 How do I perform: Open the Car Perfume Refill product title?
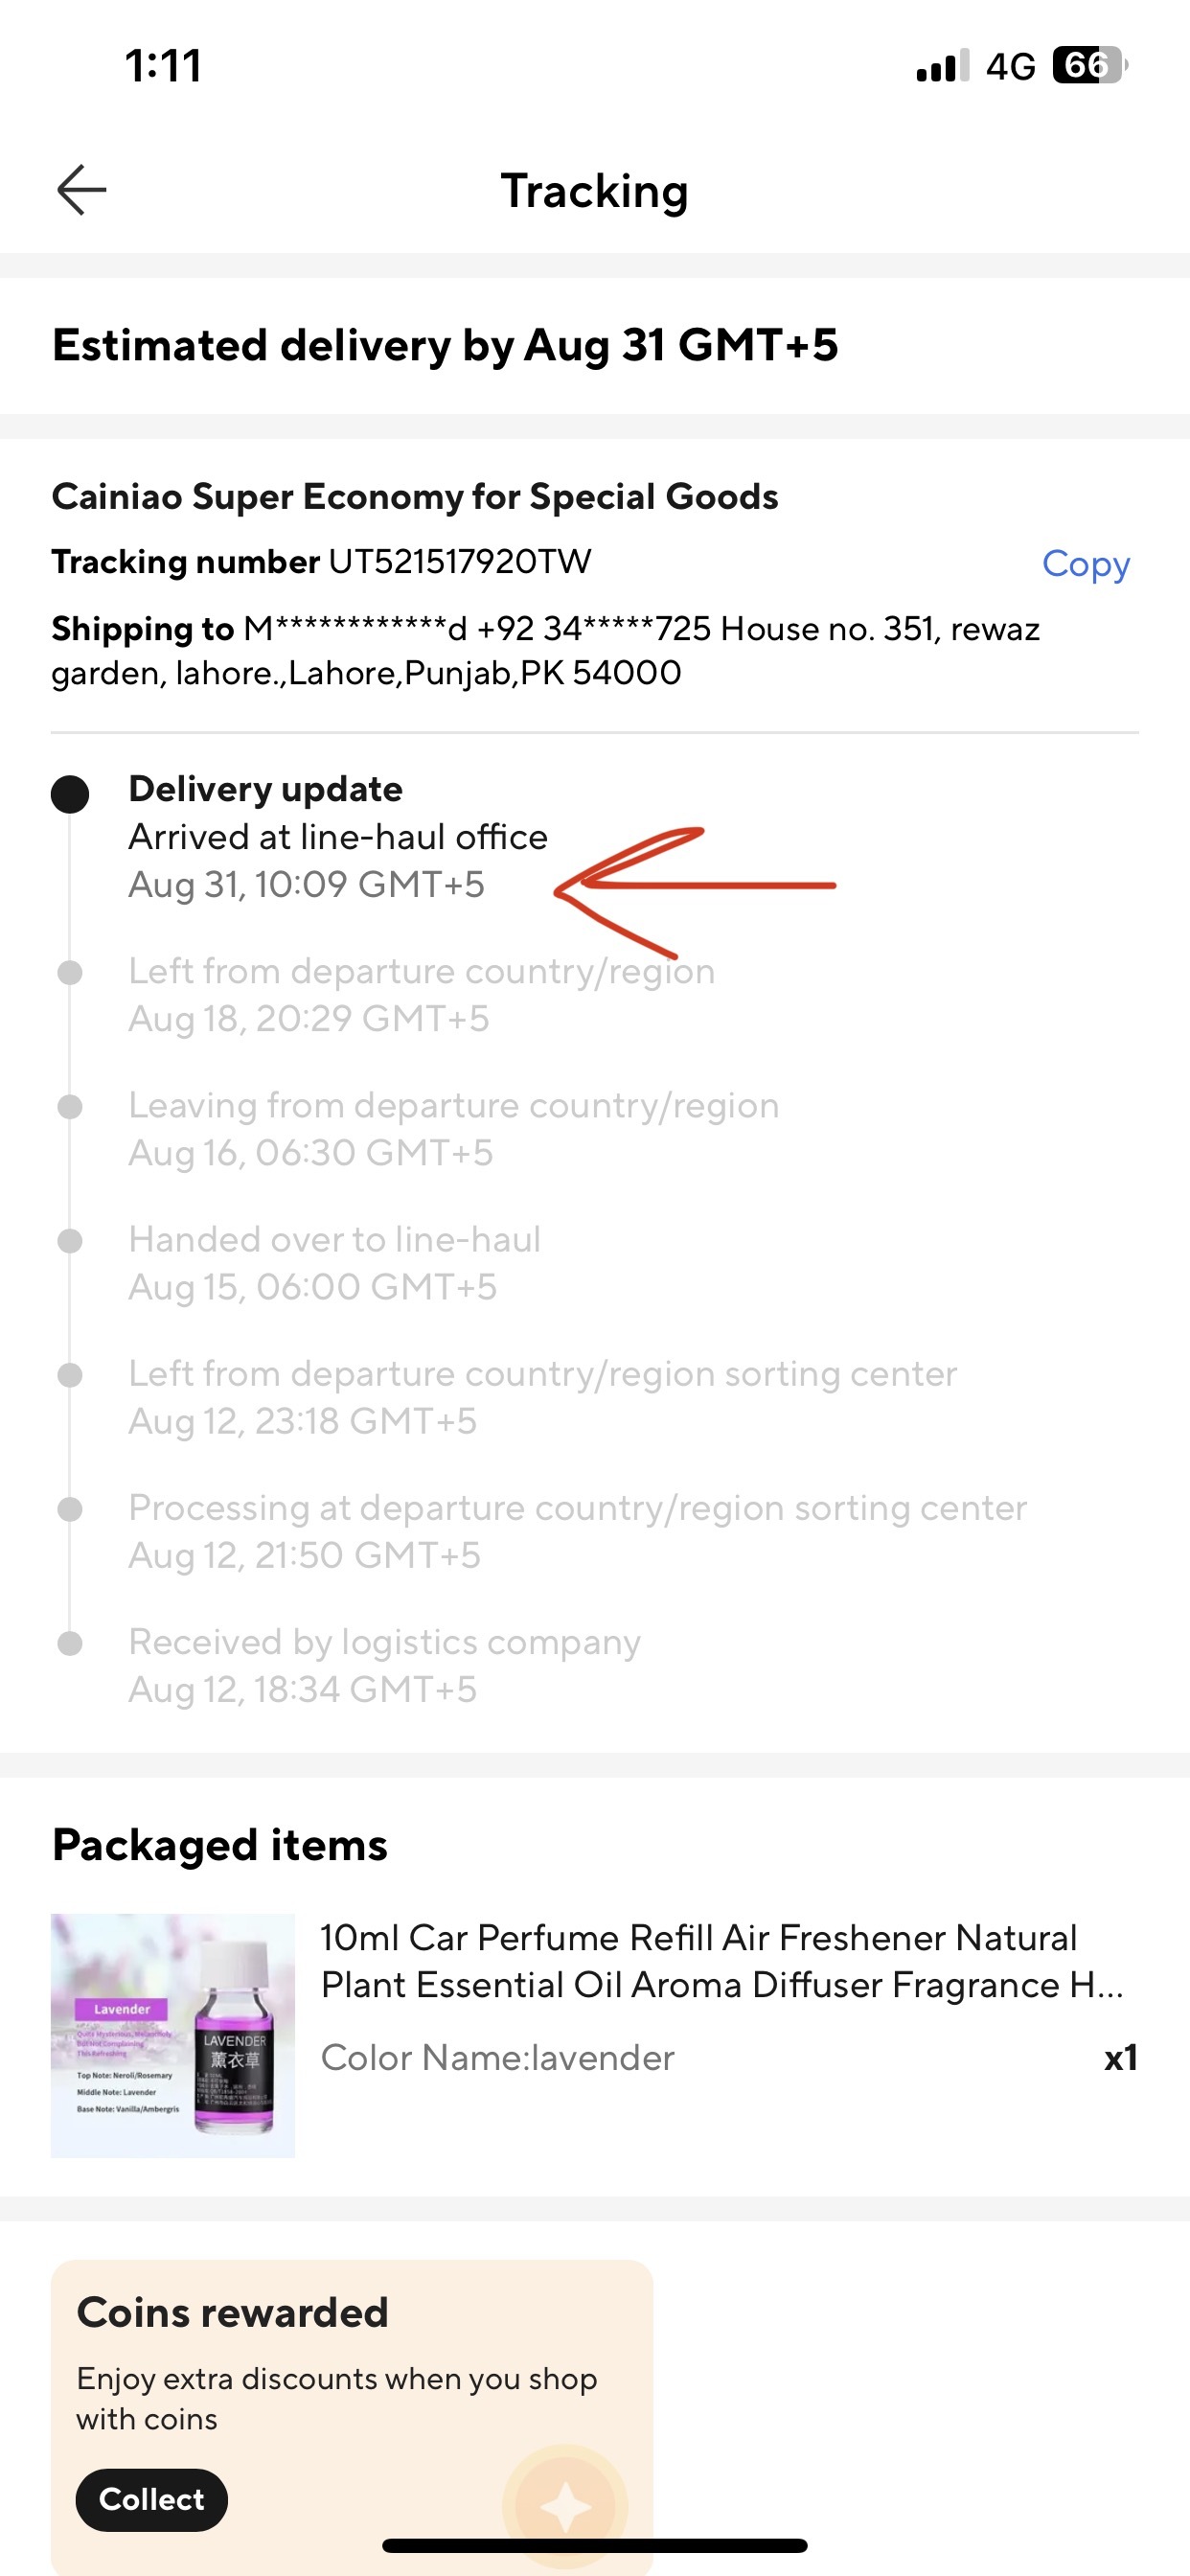coord(721,1961)
